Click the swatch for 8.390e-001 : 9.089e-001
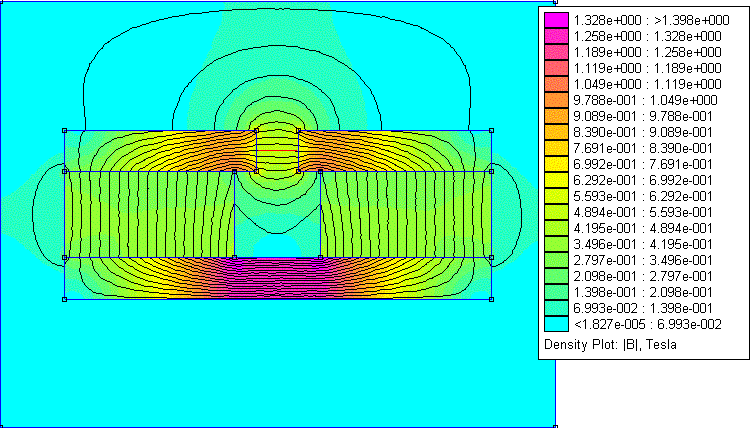Screen dimensions: 756x428 [556, 132]
